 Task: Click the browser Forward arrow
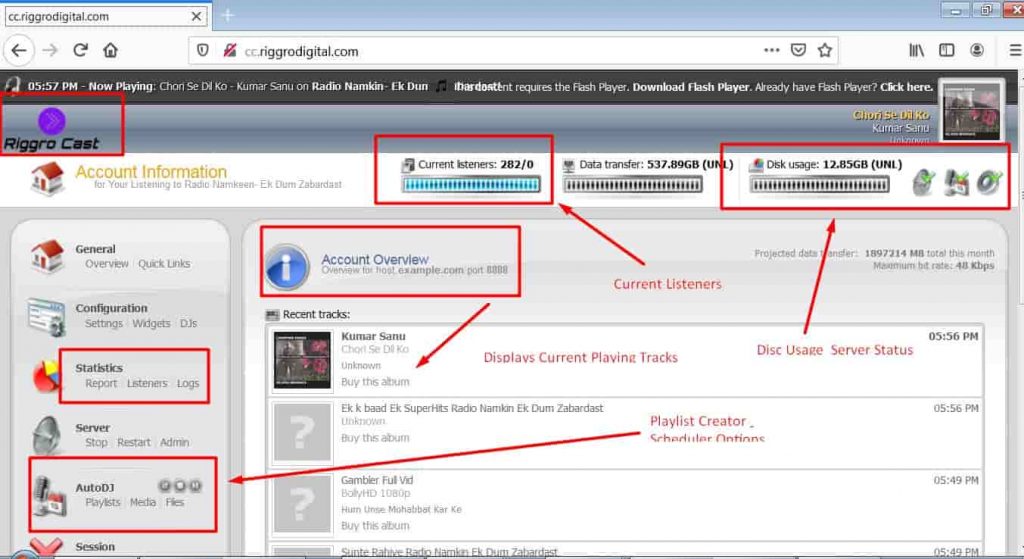[x=50, y=50]
